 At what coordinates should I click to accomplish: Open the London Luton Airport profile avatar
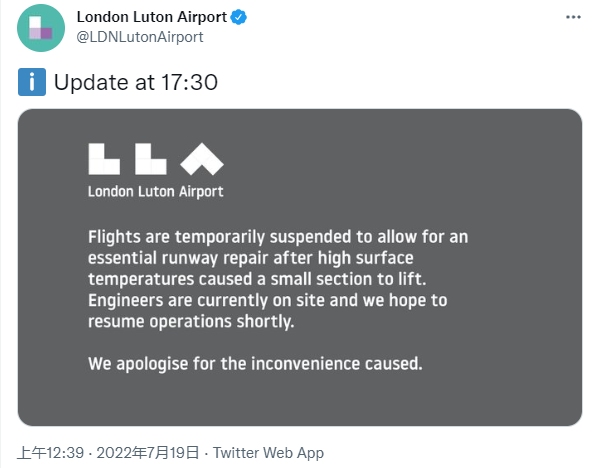41,28
